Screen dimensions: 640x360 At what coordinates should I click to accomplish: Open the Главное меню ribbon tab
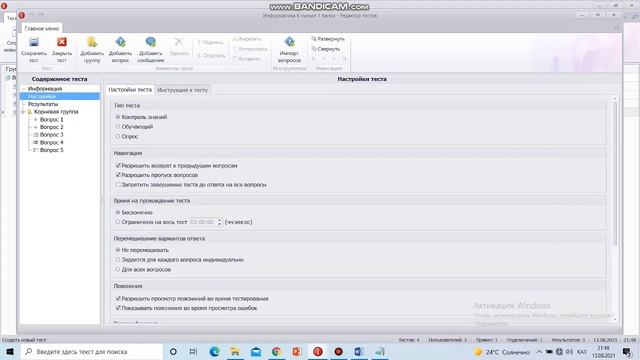pos(42,28)
